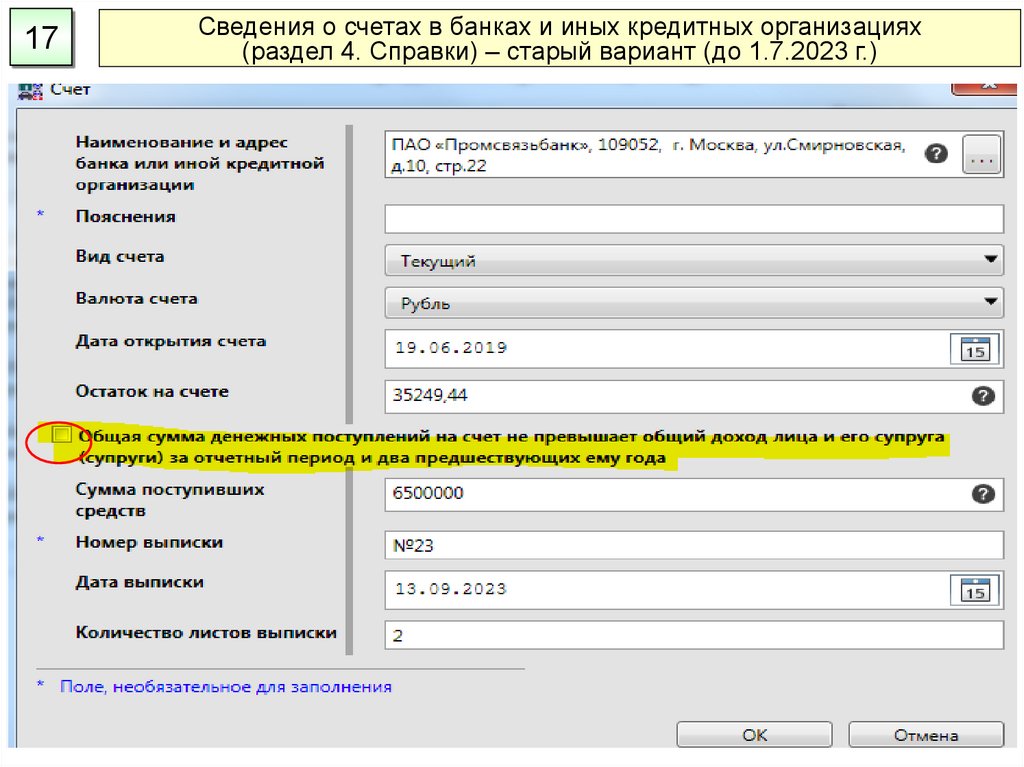The image size is (1024, 767).
Task: Open the calendar for Дата открытия счета
Action: point(973,349)
